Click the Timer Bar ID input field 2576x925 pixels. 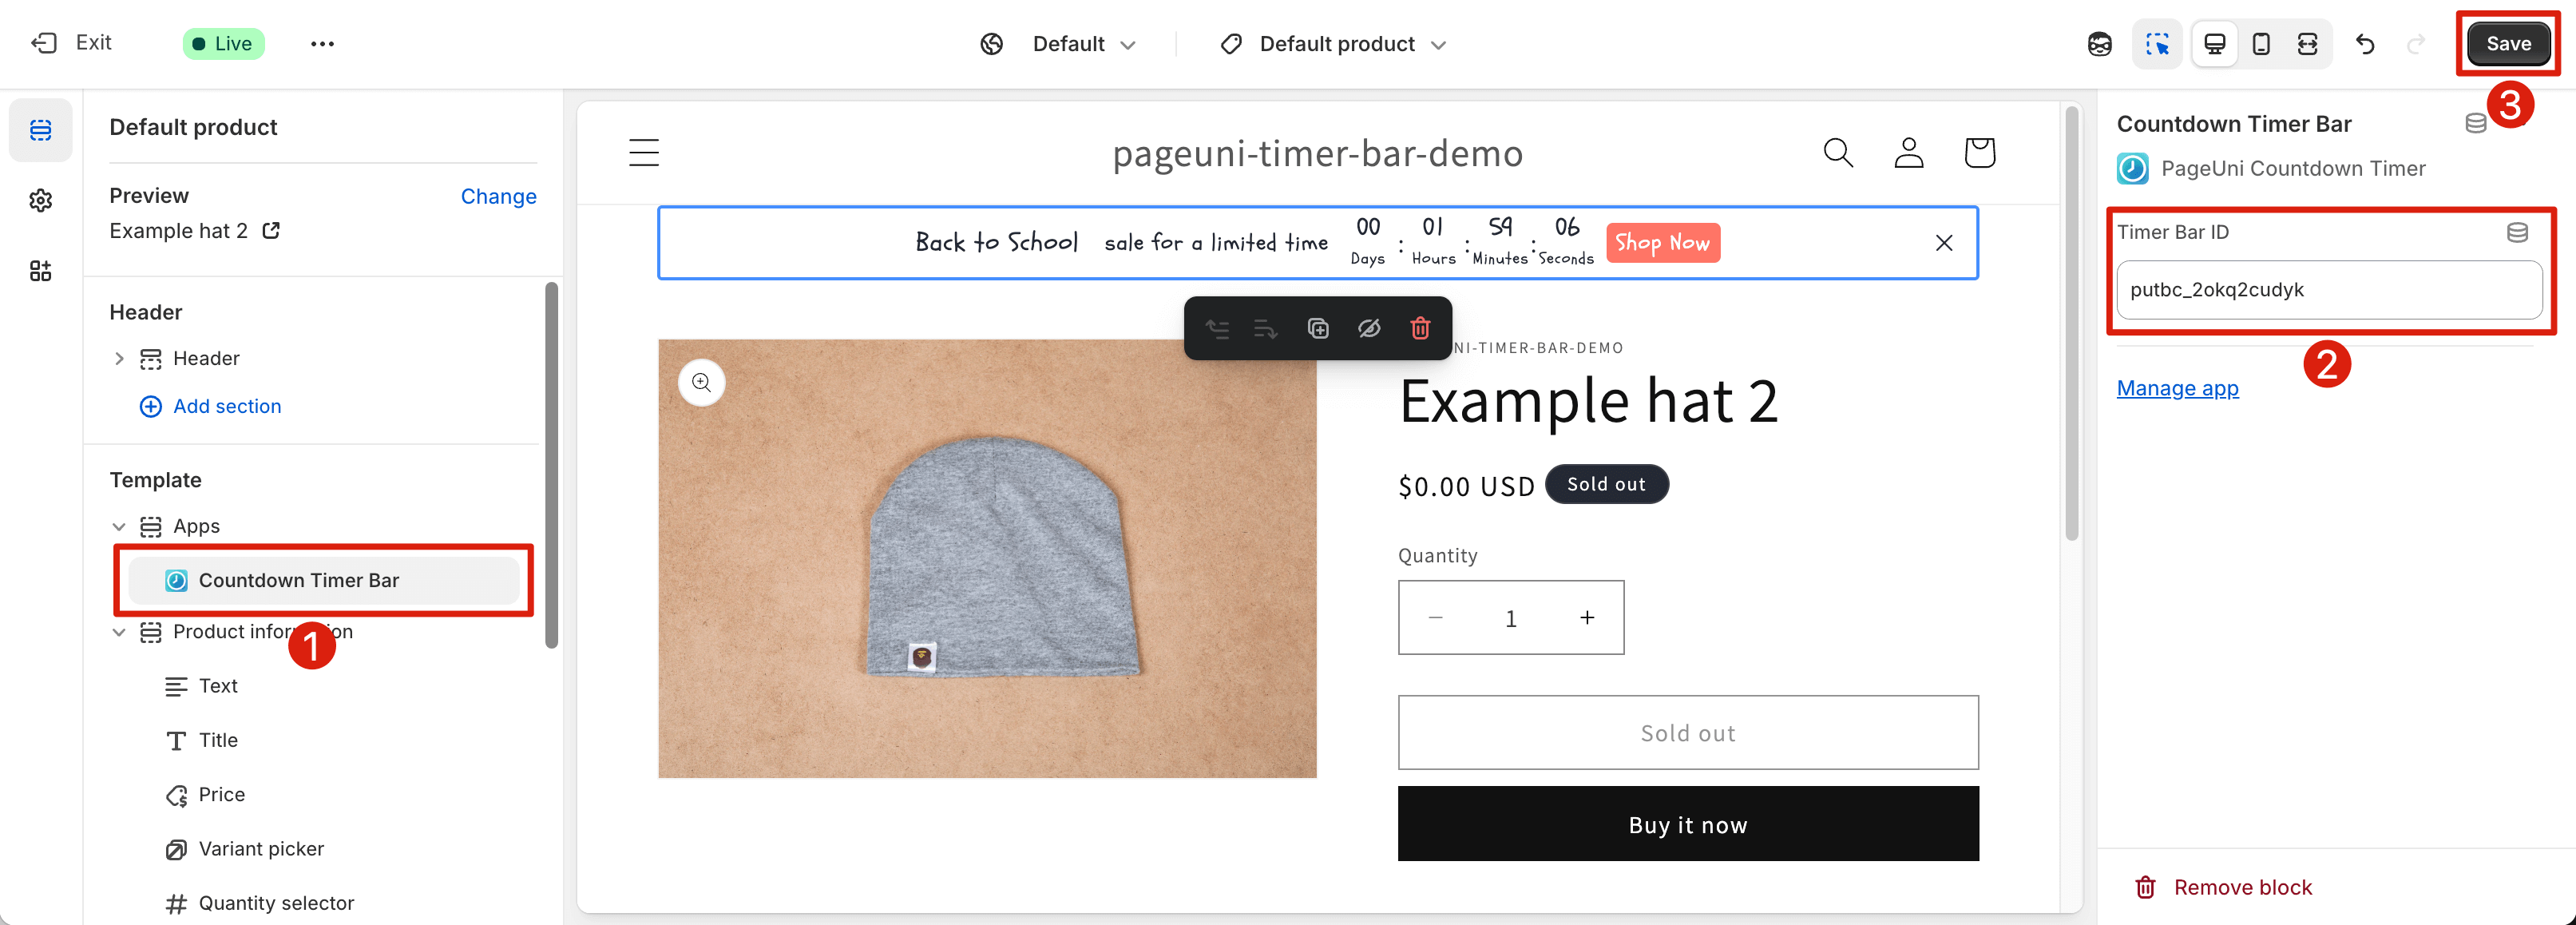(x=2329, y=290)
